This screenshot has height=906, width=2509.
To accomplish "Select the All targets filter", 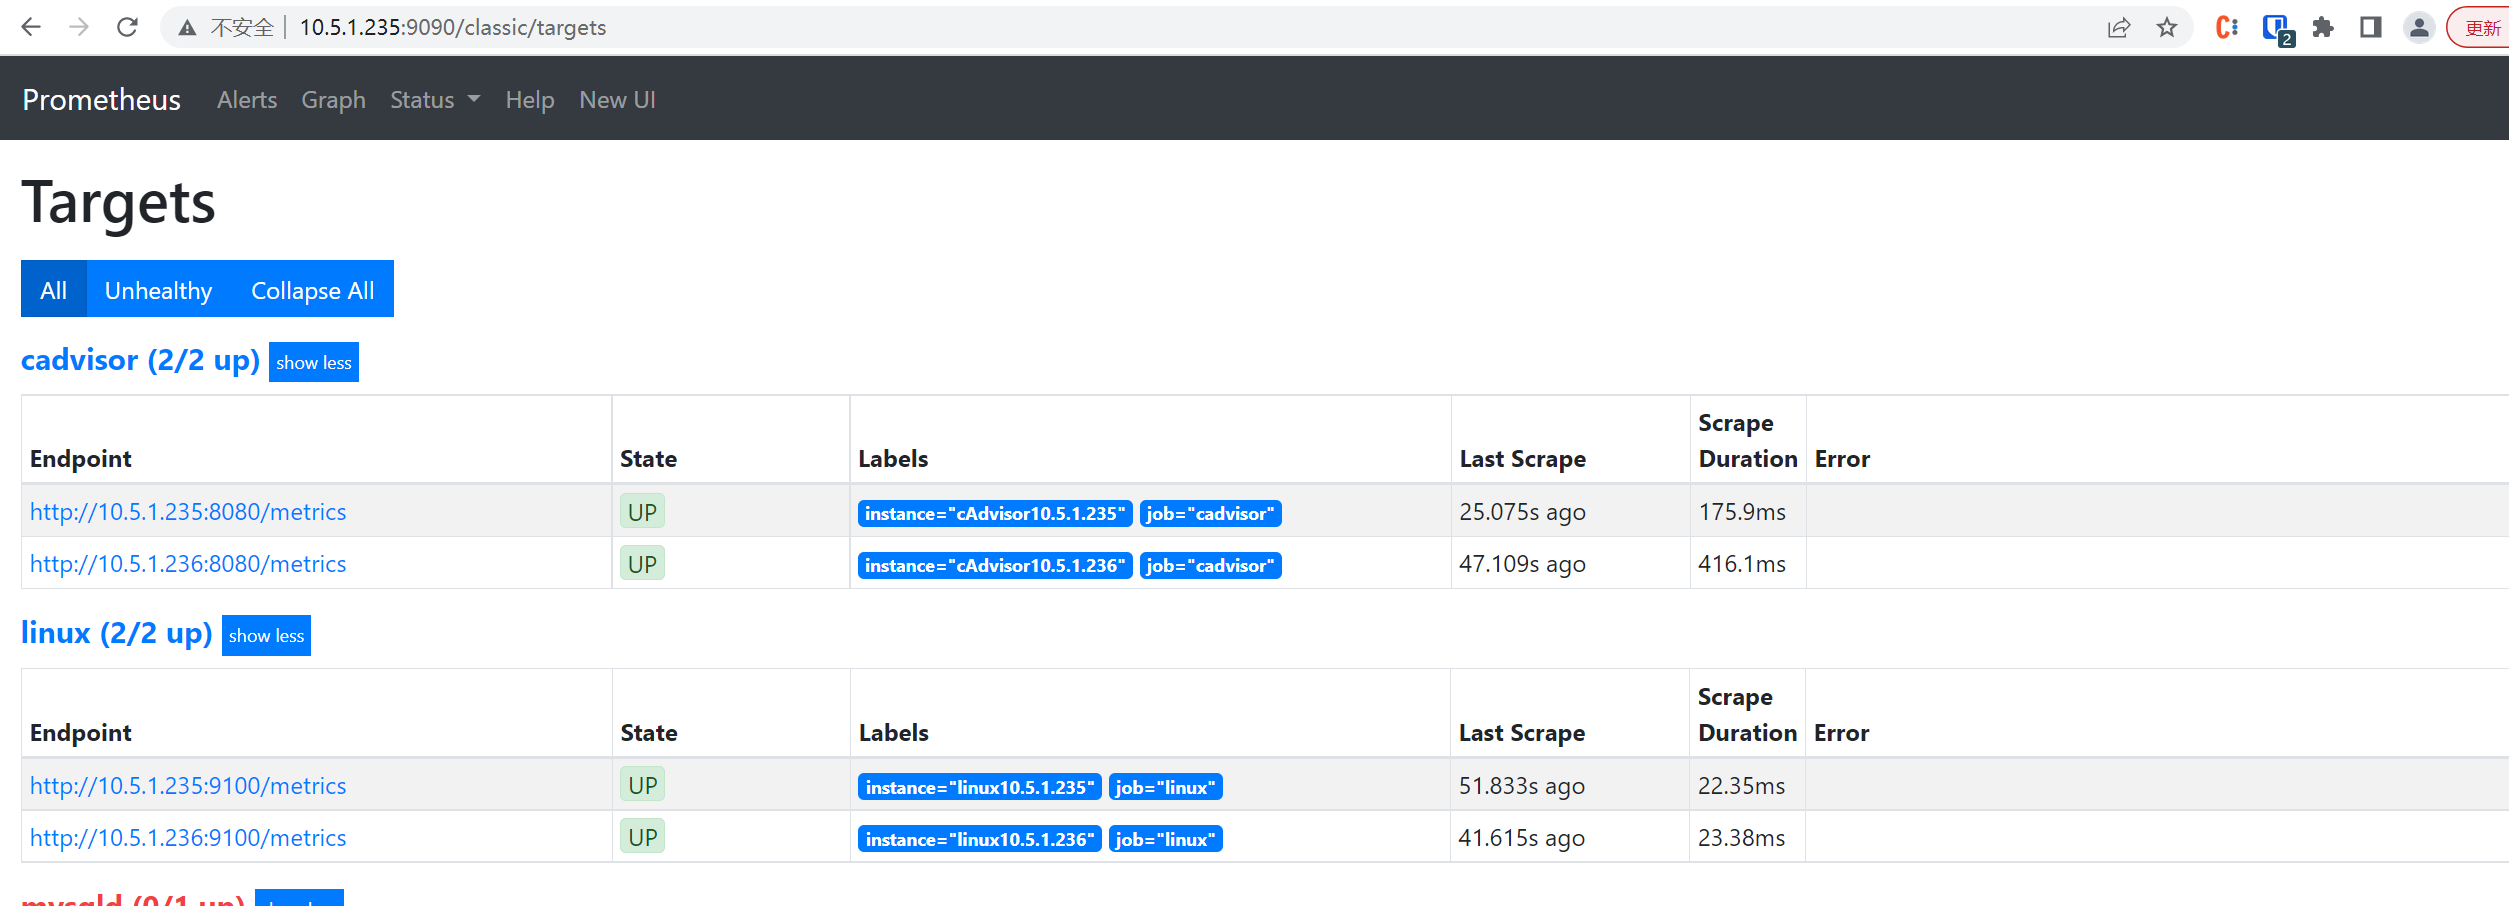I will click(x=54, y=290).
